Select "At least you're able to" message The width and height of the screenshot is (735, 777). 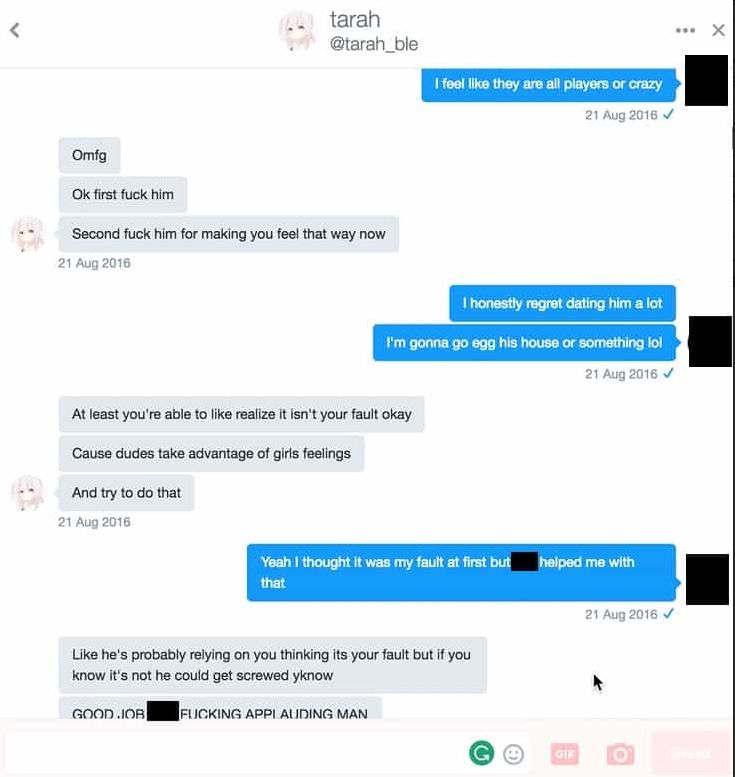pyautogui.click(x=241, y=414)
